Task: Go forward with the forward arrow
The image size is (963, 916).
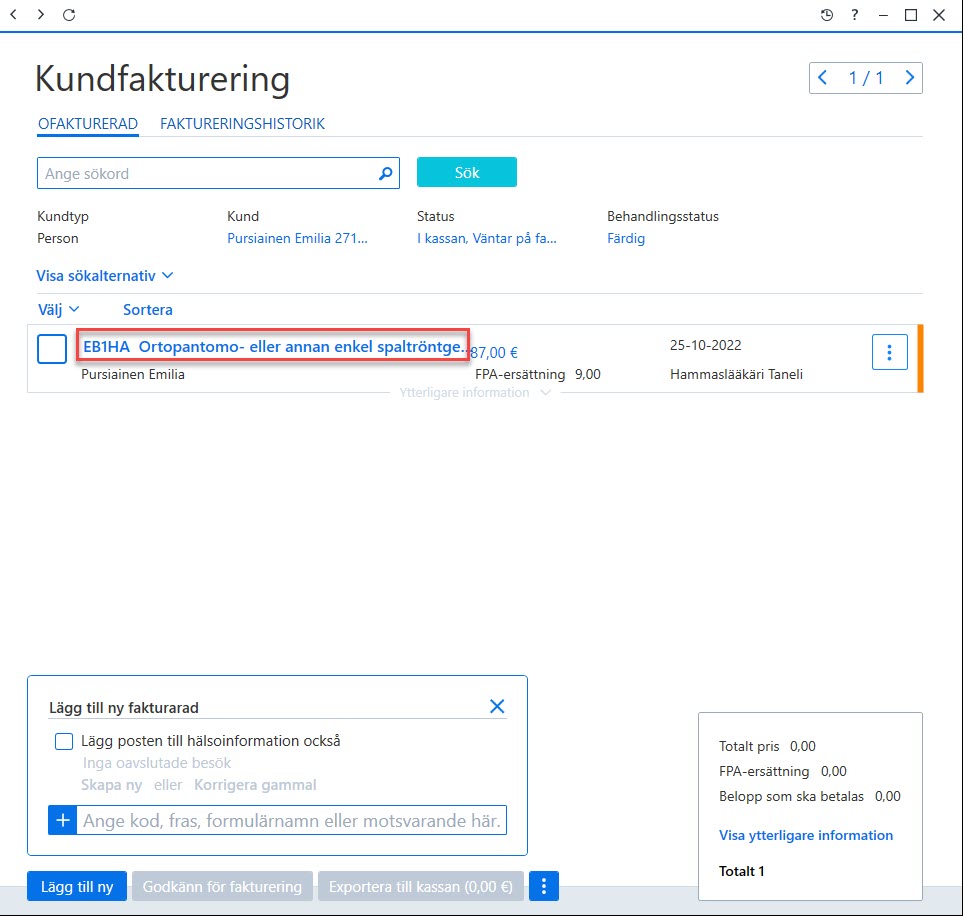Action: point(41,14)
